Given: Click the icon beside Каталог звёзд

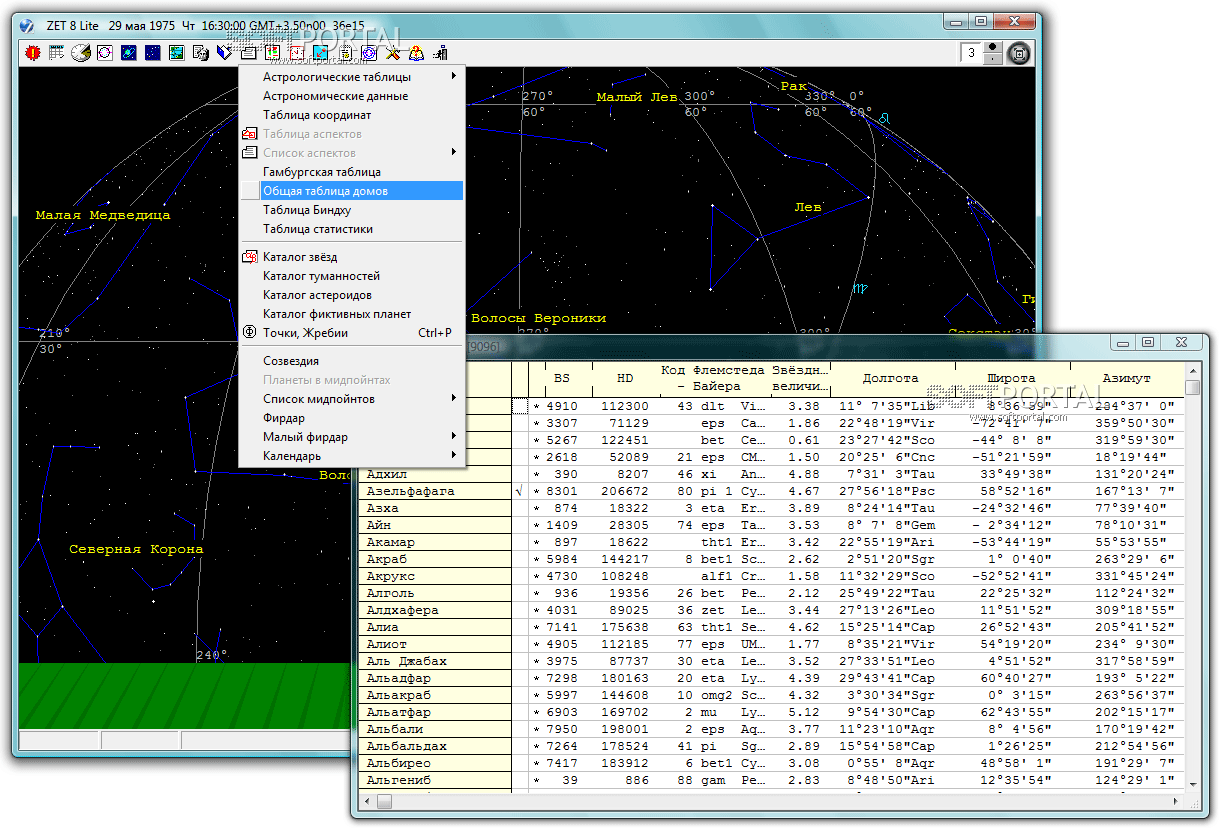Looking at the screenshot, I should pyautogui.click(x=250, y=257).
